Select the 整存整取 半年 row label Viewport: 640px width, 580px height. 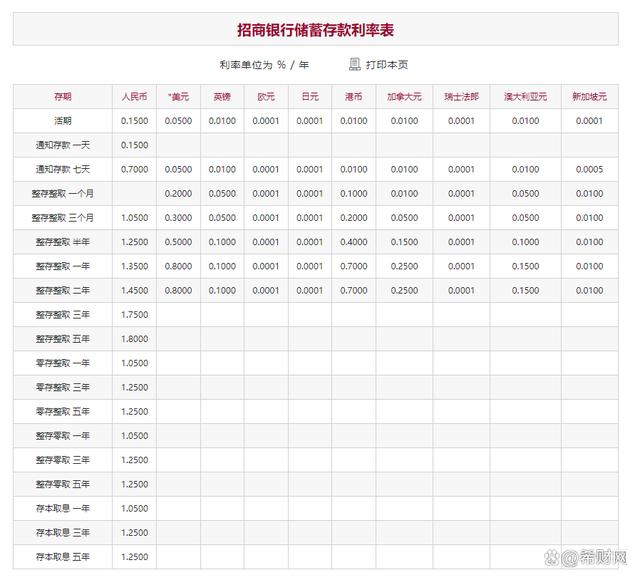pos(63,242)
